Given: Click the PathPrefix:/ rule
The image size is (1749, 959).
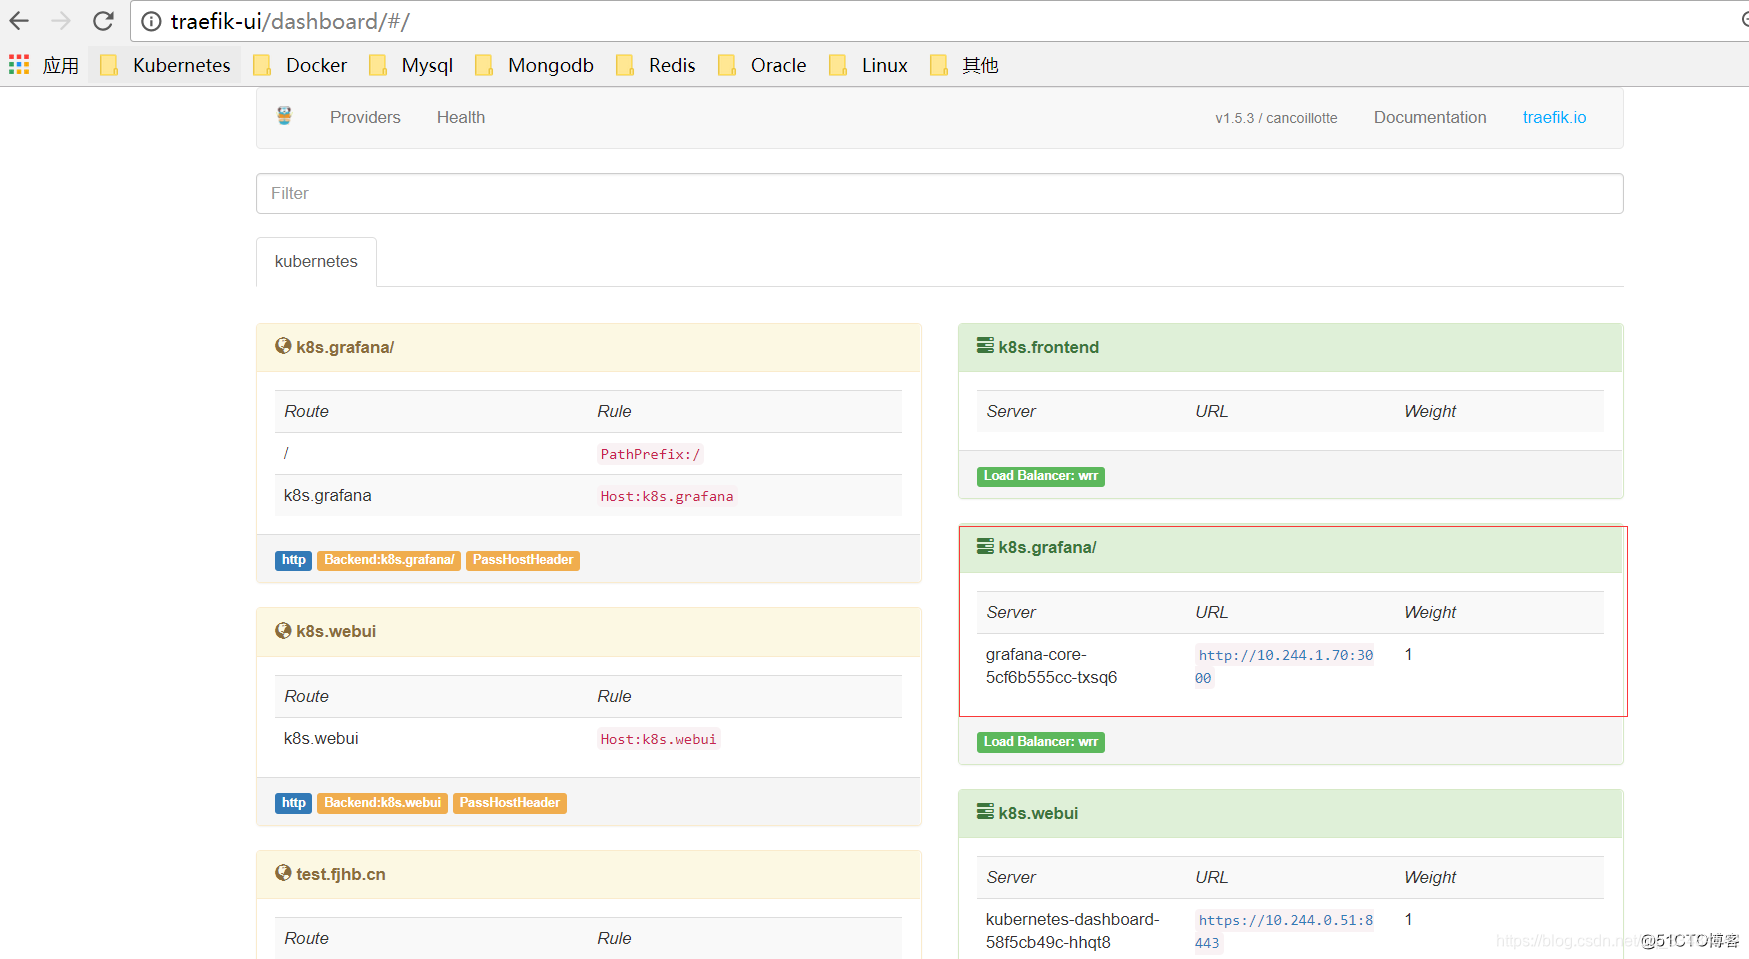Looking at the screenshot, I should 650,454.
